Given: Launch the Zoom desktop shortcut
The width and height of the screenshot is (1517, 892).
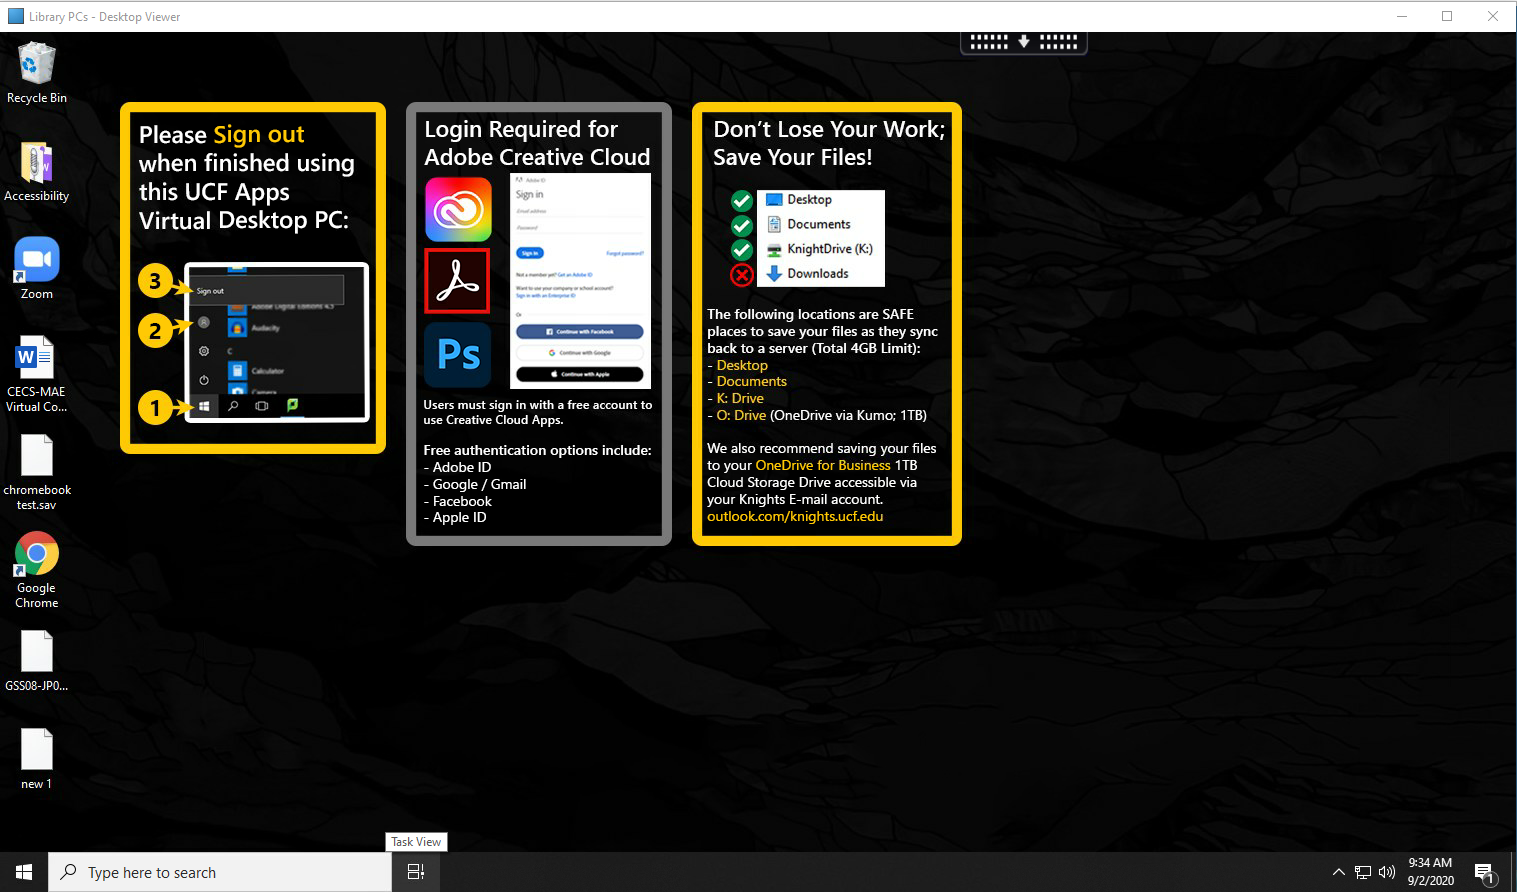Looking at the screenshot, I should (x=37, y=269).
